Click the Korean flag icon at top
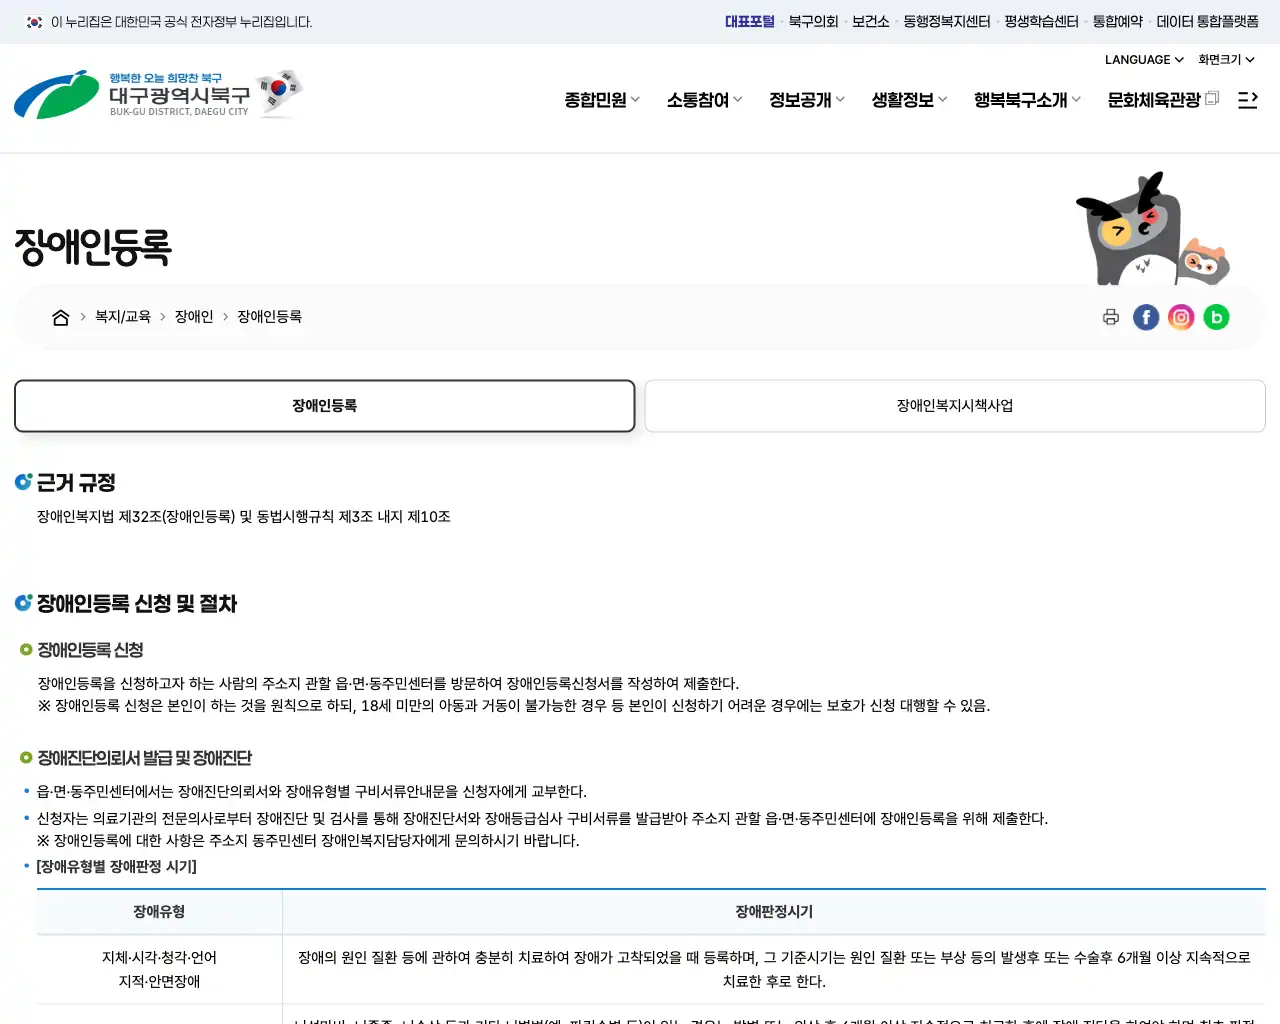The width and height of the screenshot is (1280, 1024). coord(34,21)
